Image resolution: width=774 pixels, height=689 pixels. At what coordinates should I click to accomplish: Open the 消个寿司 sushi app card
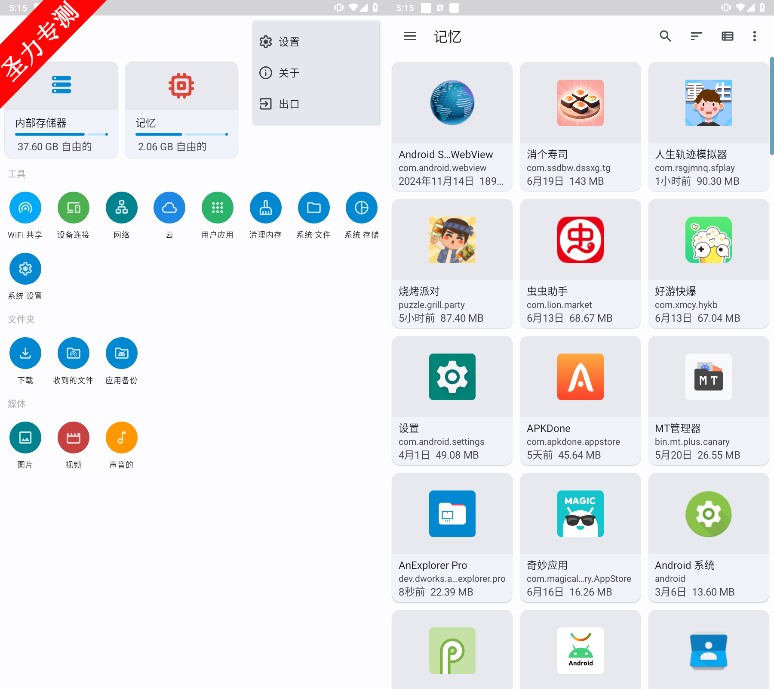tap(580, 126)
